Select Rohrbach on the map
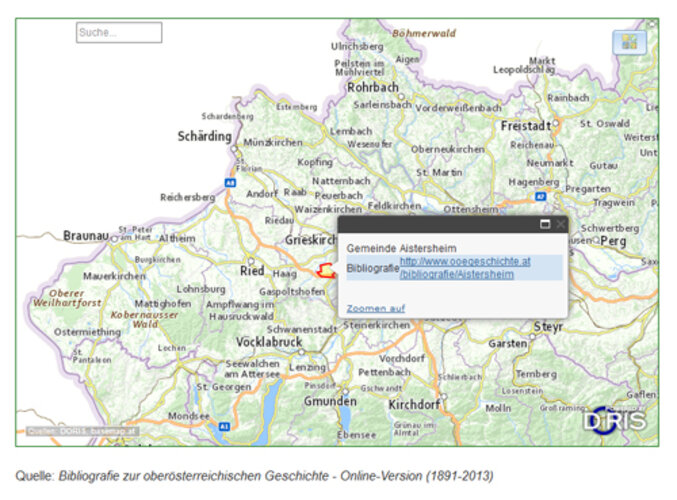Viewport: 677px width, 500px height. (x=372, y=87)
